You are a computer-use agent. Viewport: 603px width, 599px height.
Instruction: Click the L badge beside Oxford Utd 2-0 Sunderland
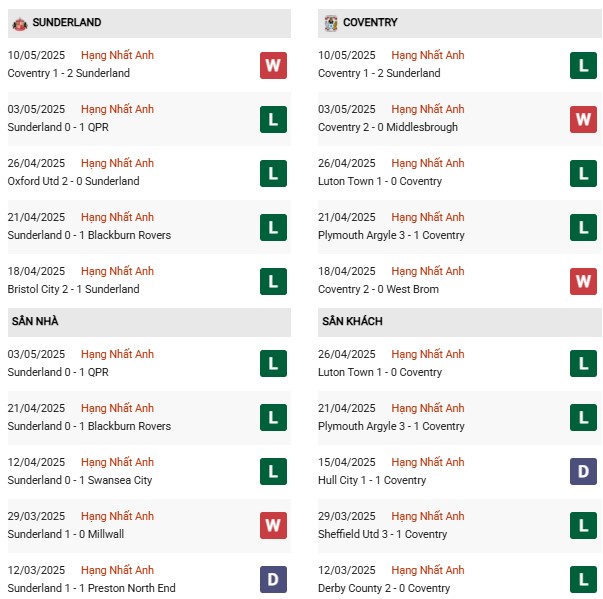tap(273, 173)
